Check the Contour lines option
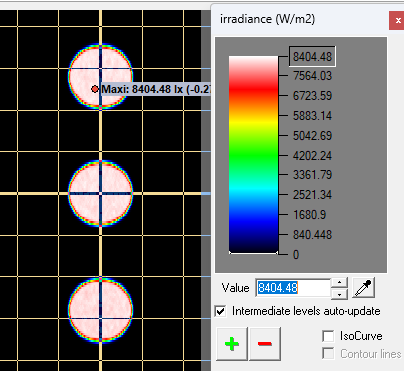Screen dimensions: 404x371 point(328,354)
